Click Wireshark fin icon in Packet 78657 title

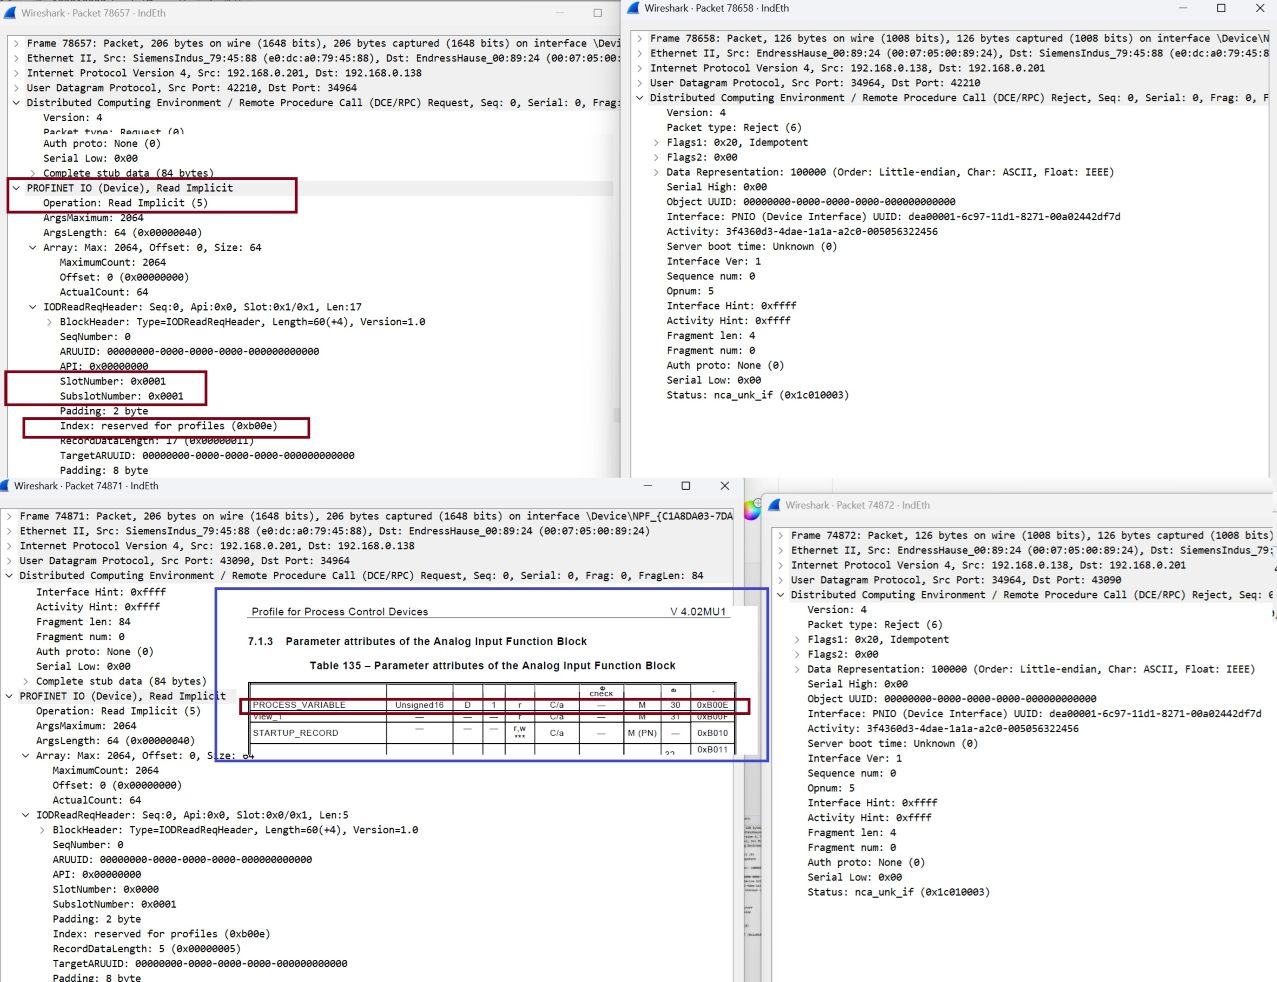pyautogui.click(x=10, y=13)
